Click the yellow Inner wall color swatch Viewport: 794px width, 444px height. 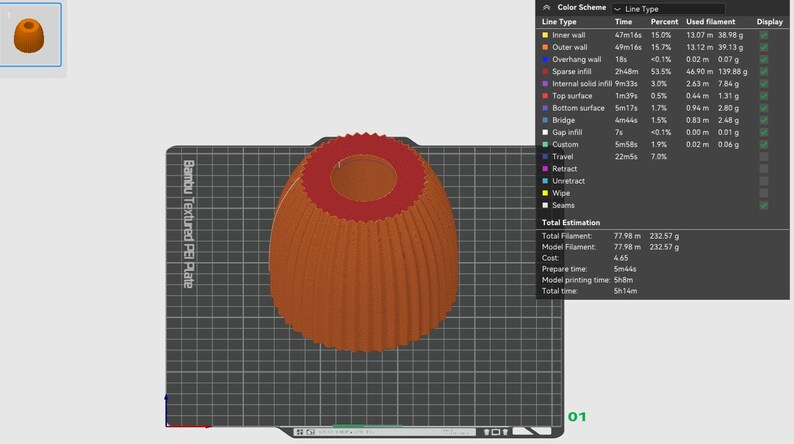[545, 35]
